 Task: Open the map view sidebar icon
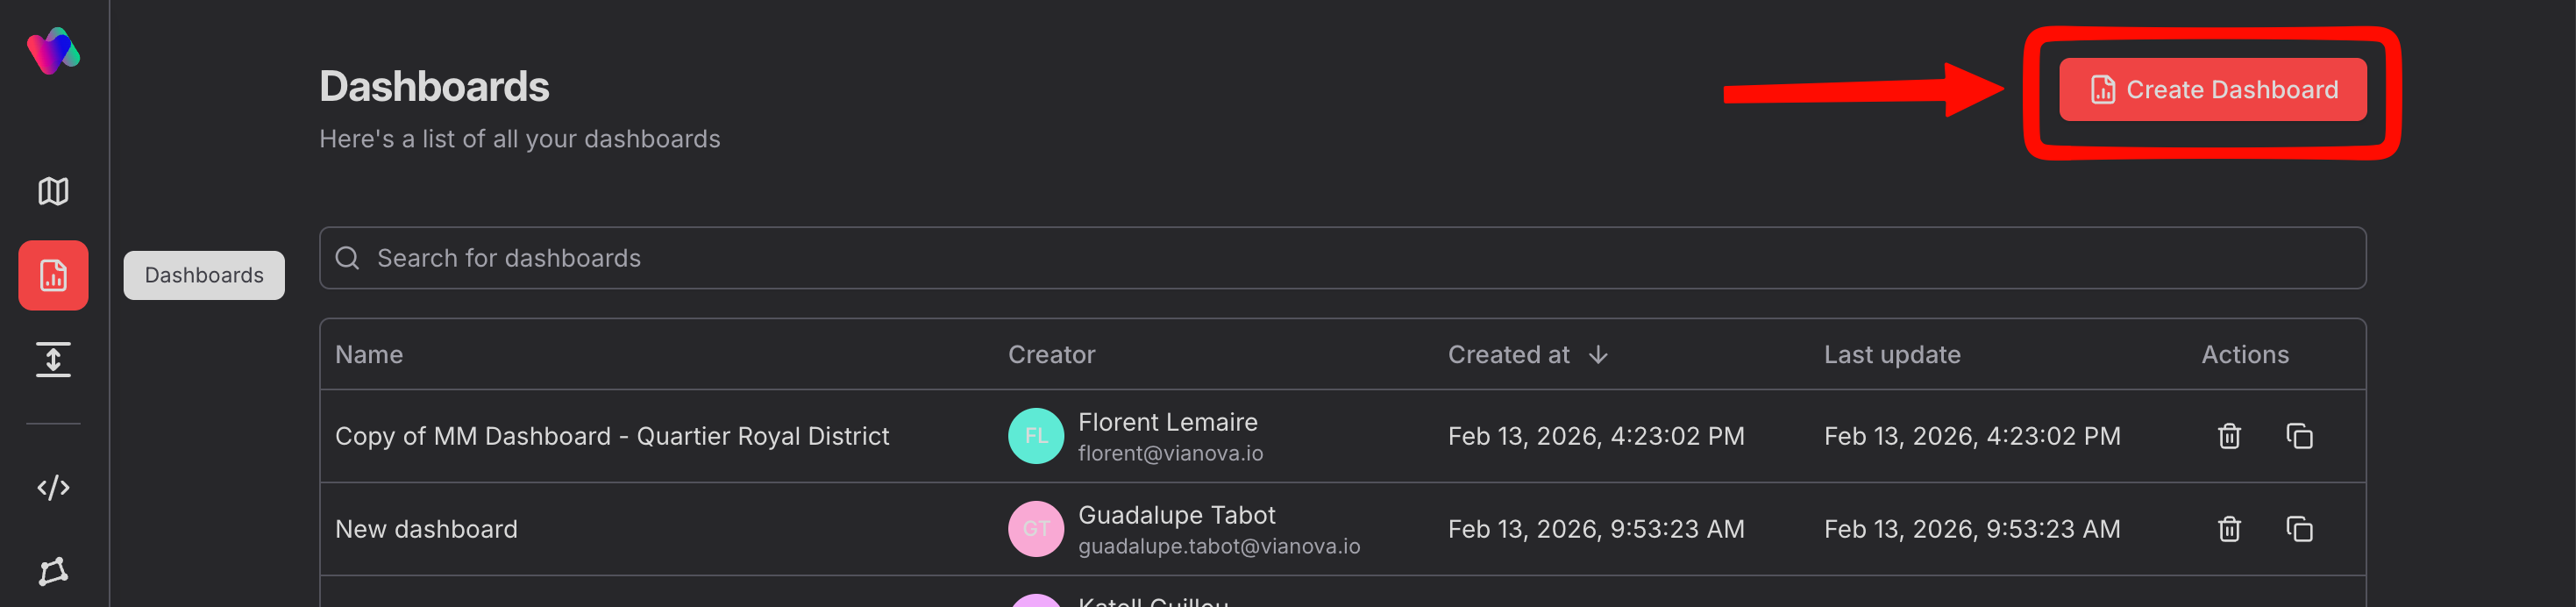(53, 191)
